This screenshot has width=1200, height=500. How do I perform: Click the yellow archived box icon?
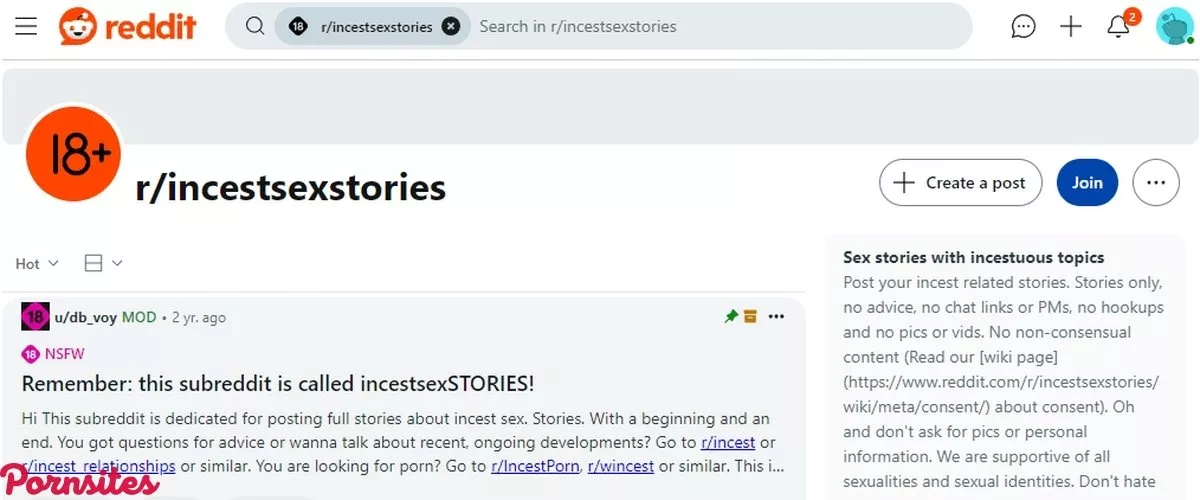[x=750, y=317]
